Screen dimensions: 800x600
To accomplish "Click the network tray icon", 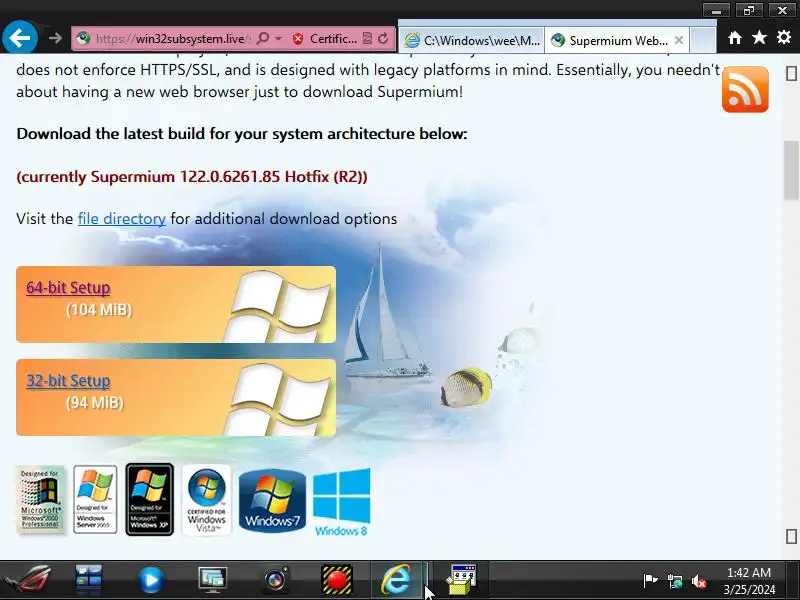I will point(674,581).
